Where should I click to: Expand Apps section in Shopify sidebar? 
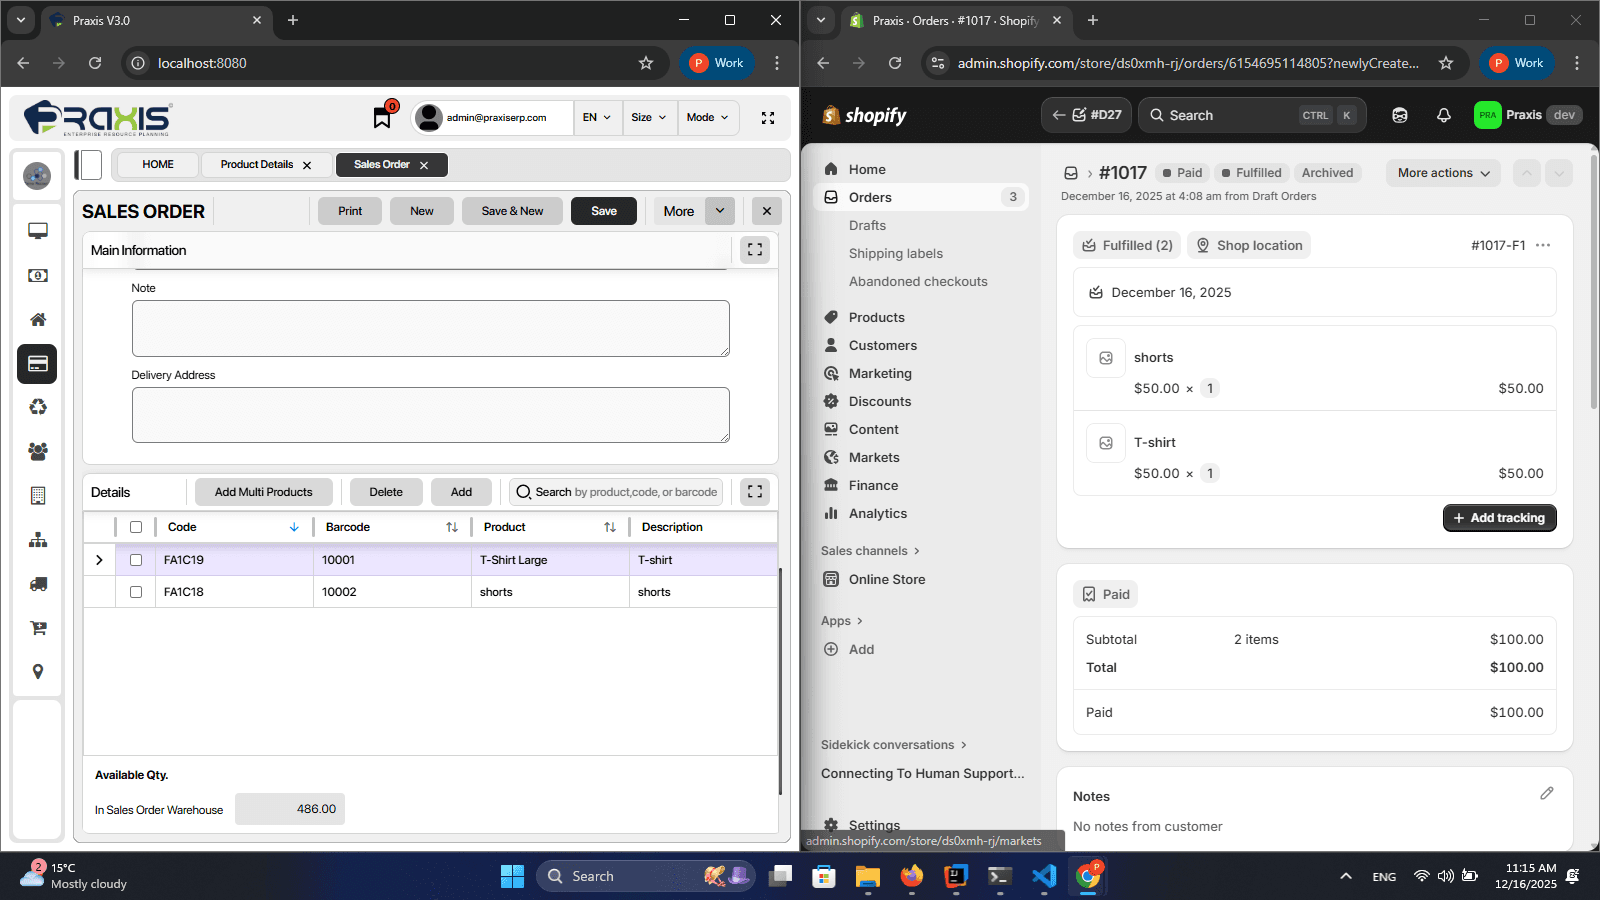pyautogui.click(x=842, y=621)
